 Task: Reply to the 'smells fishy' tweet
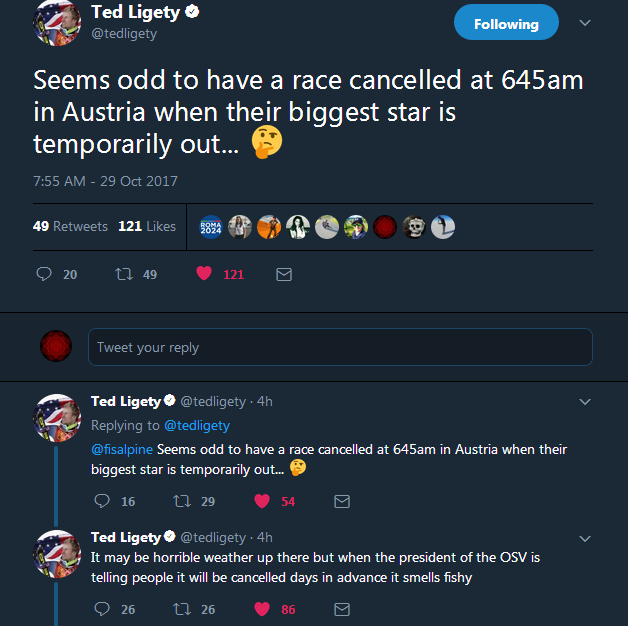pyautogui.click(x=101, y=608)
